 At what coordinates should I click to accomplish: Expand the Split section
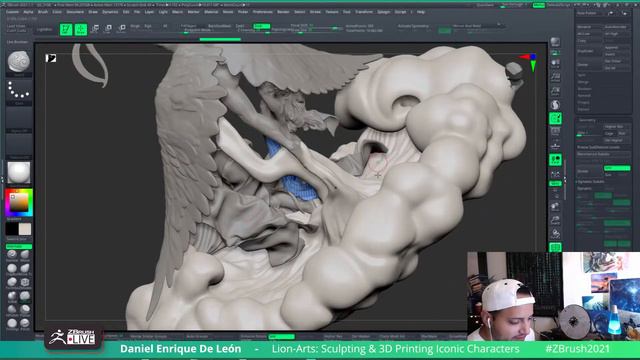pyautogui.click(x=582, y=75)
